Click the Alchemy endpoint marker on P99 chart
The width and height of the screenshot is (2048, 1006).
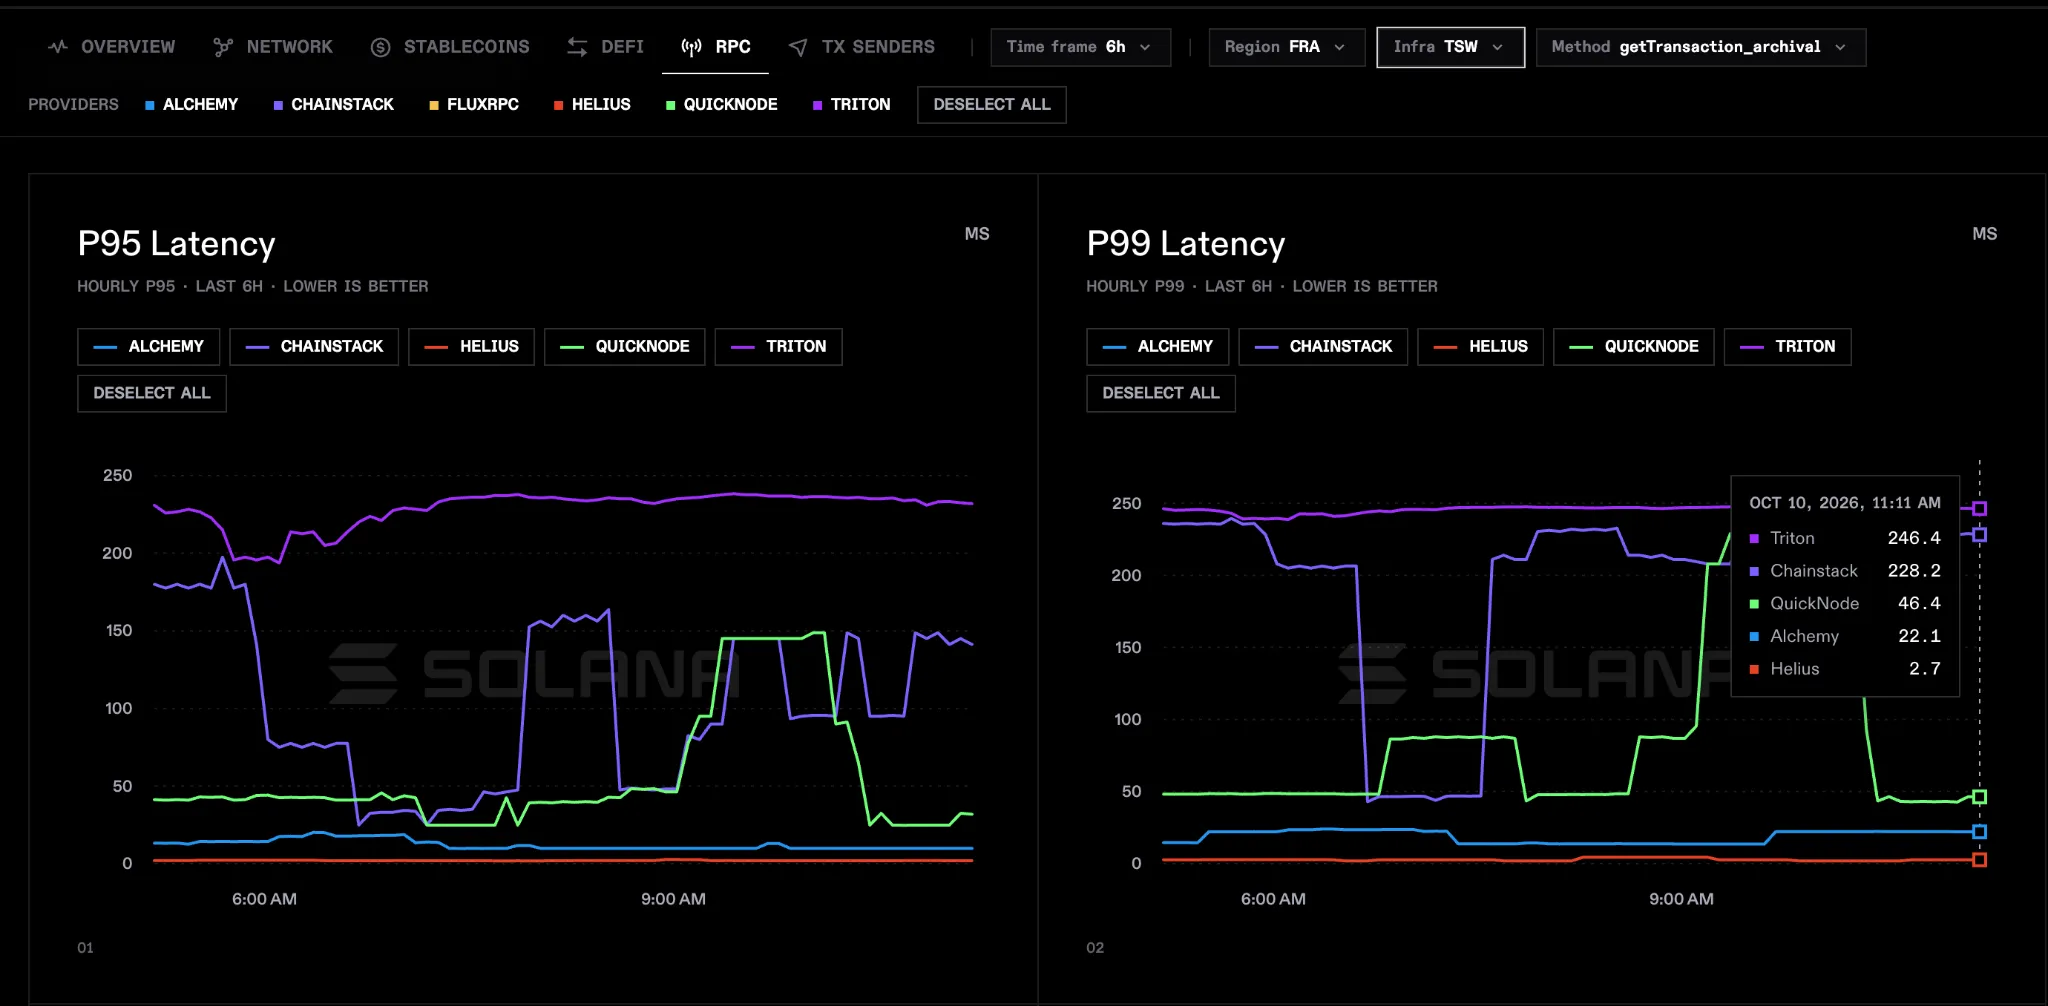[x=1979, y=831]
